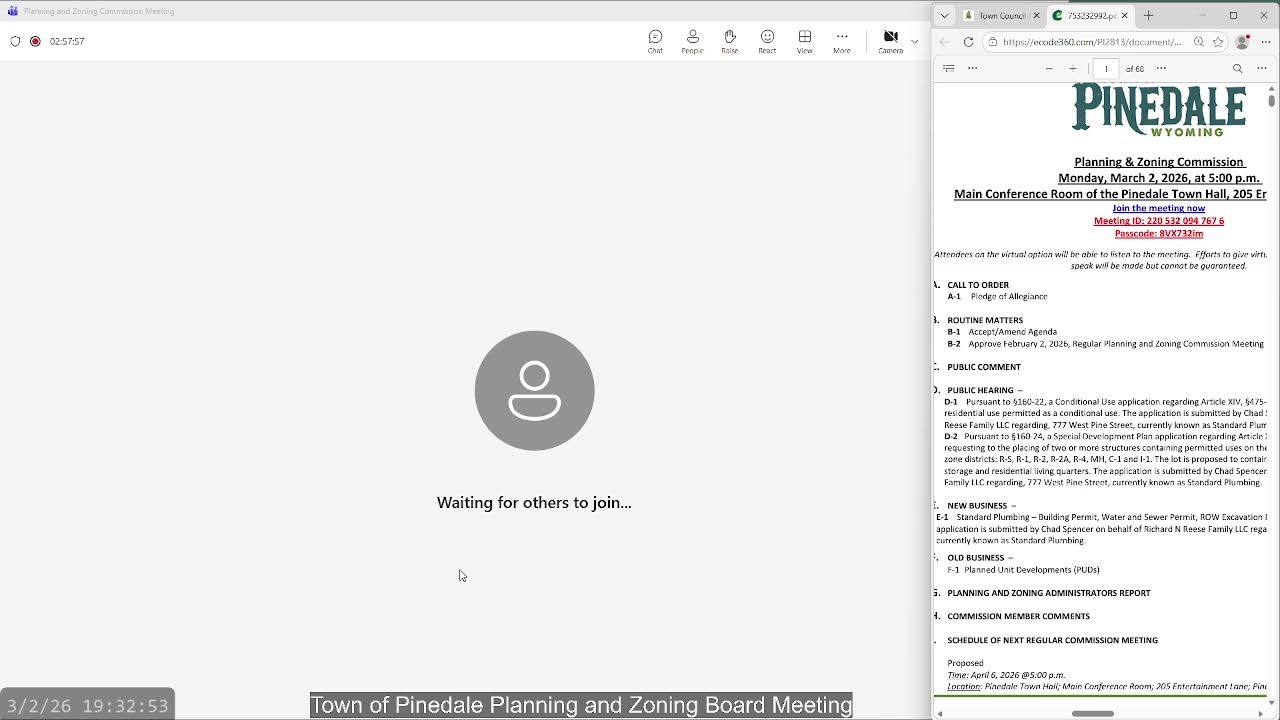Click the participant avatar placeholder
The height and width of the screenshot is (720, 1280).
pyautogui.click(x=534, y=390)
